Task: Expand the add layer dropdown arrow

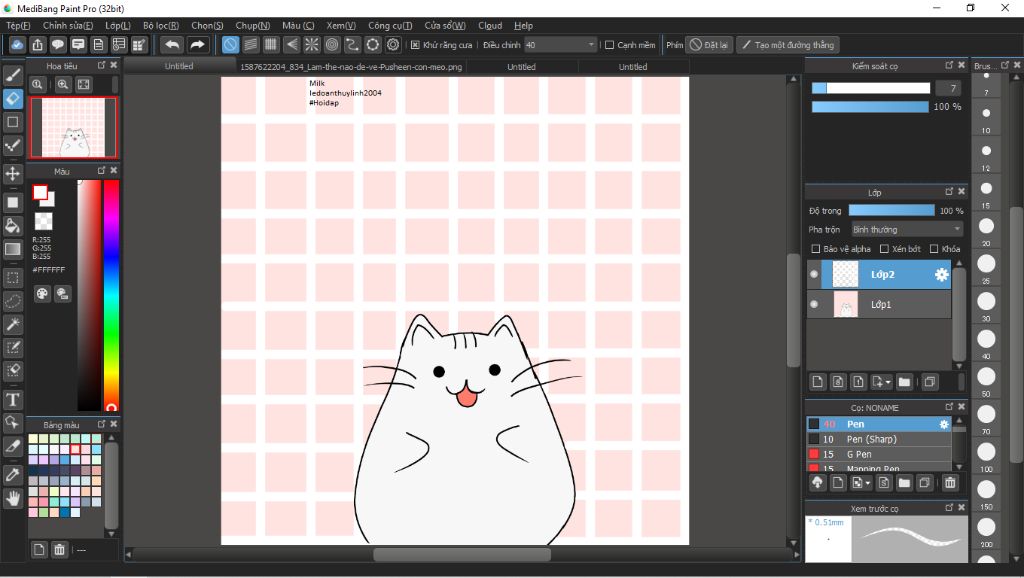Action: [x=888, y=383]
